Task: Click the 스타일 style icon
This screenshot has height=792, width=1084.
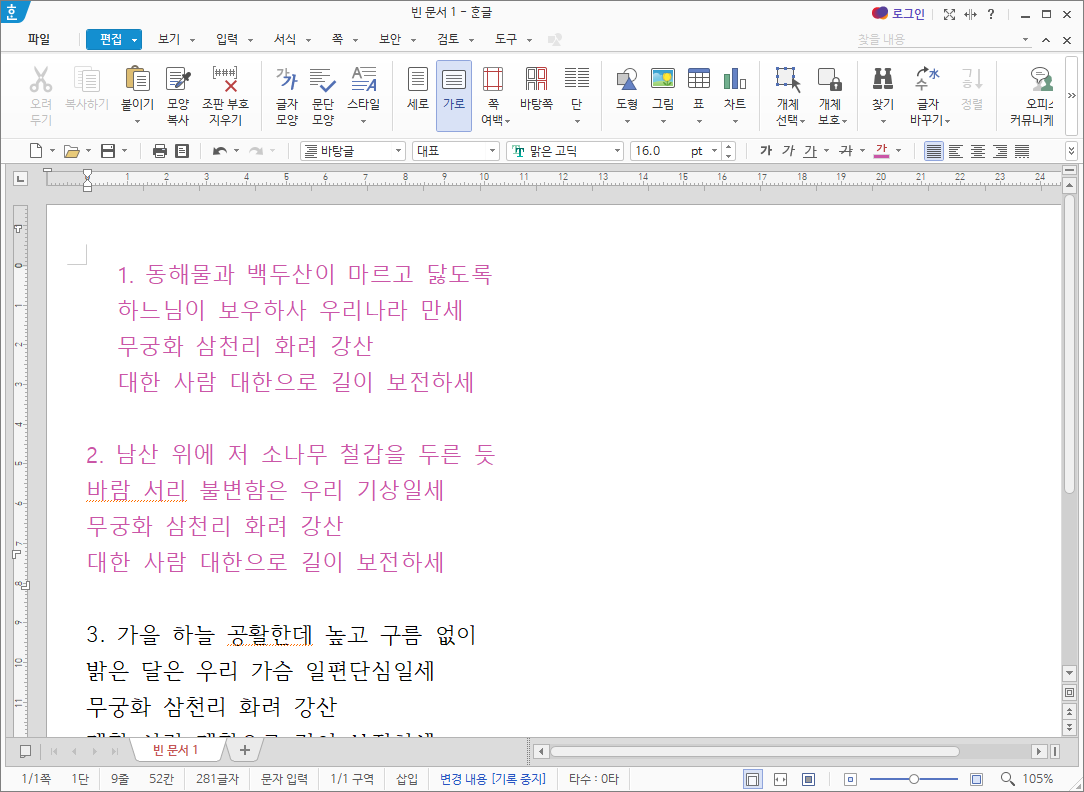Action: [x=364, y=79]
